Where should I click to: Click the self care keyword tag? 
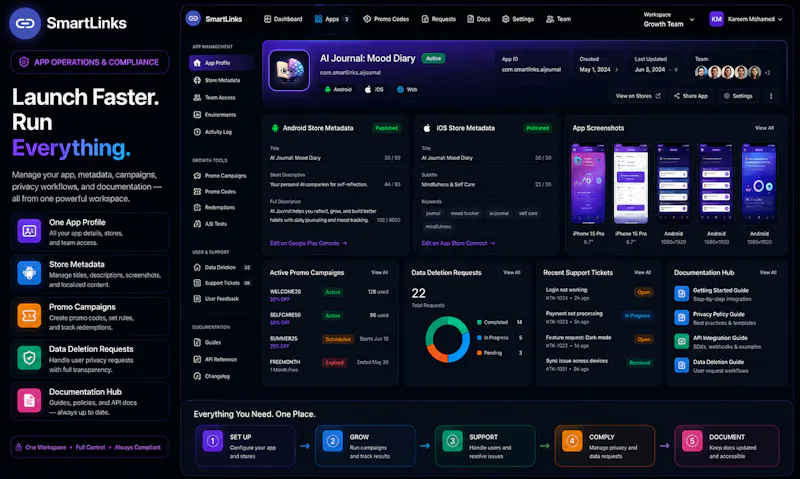[x=528, y=213]
